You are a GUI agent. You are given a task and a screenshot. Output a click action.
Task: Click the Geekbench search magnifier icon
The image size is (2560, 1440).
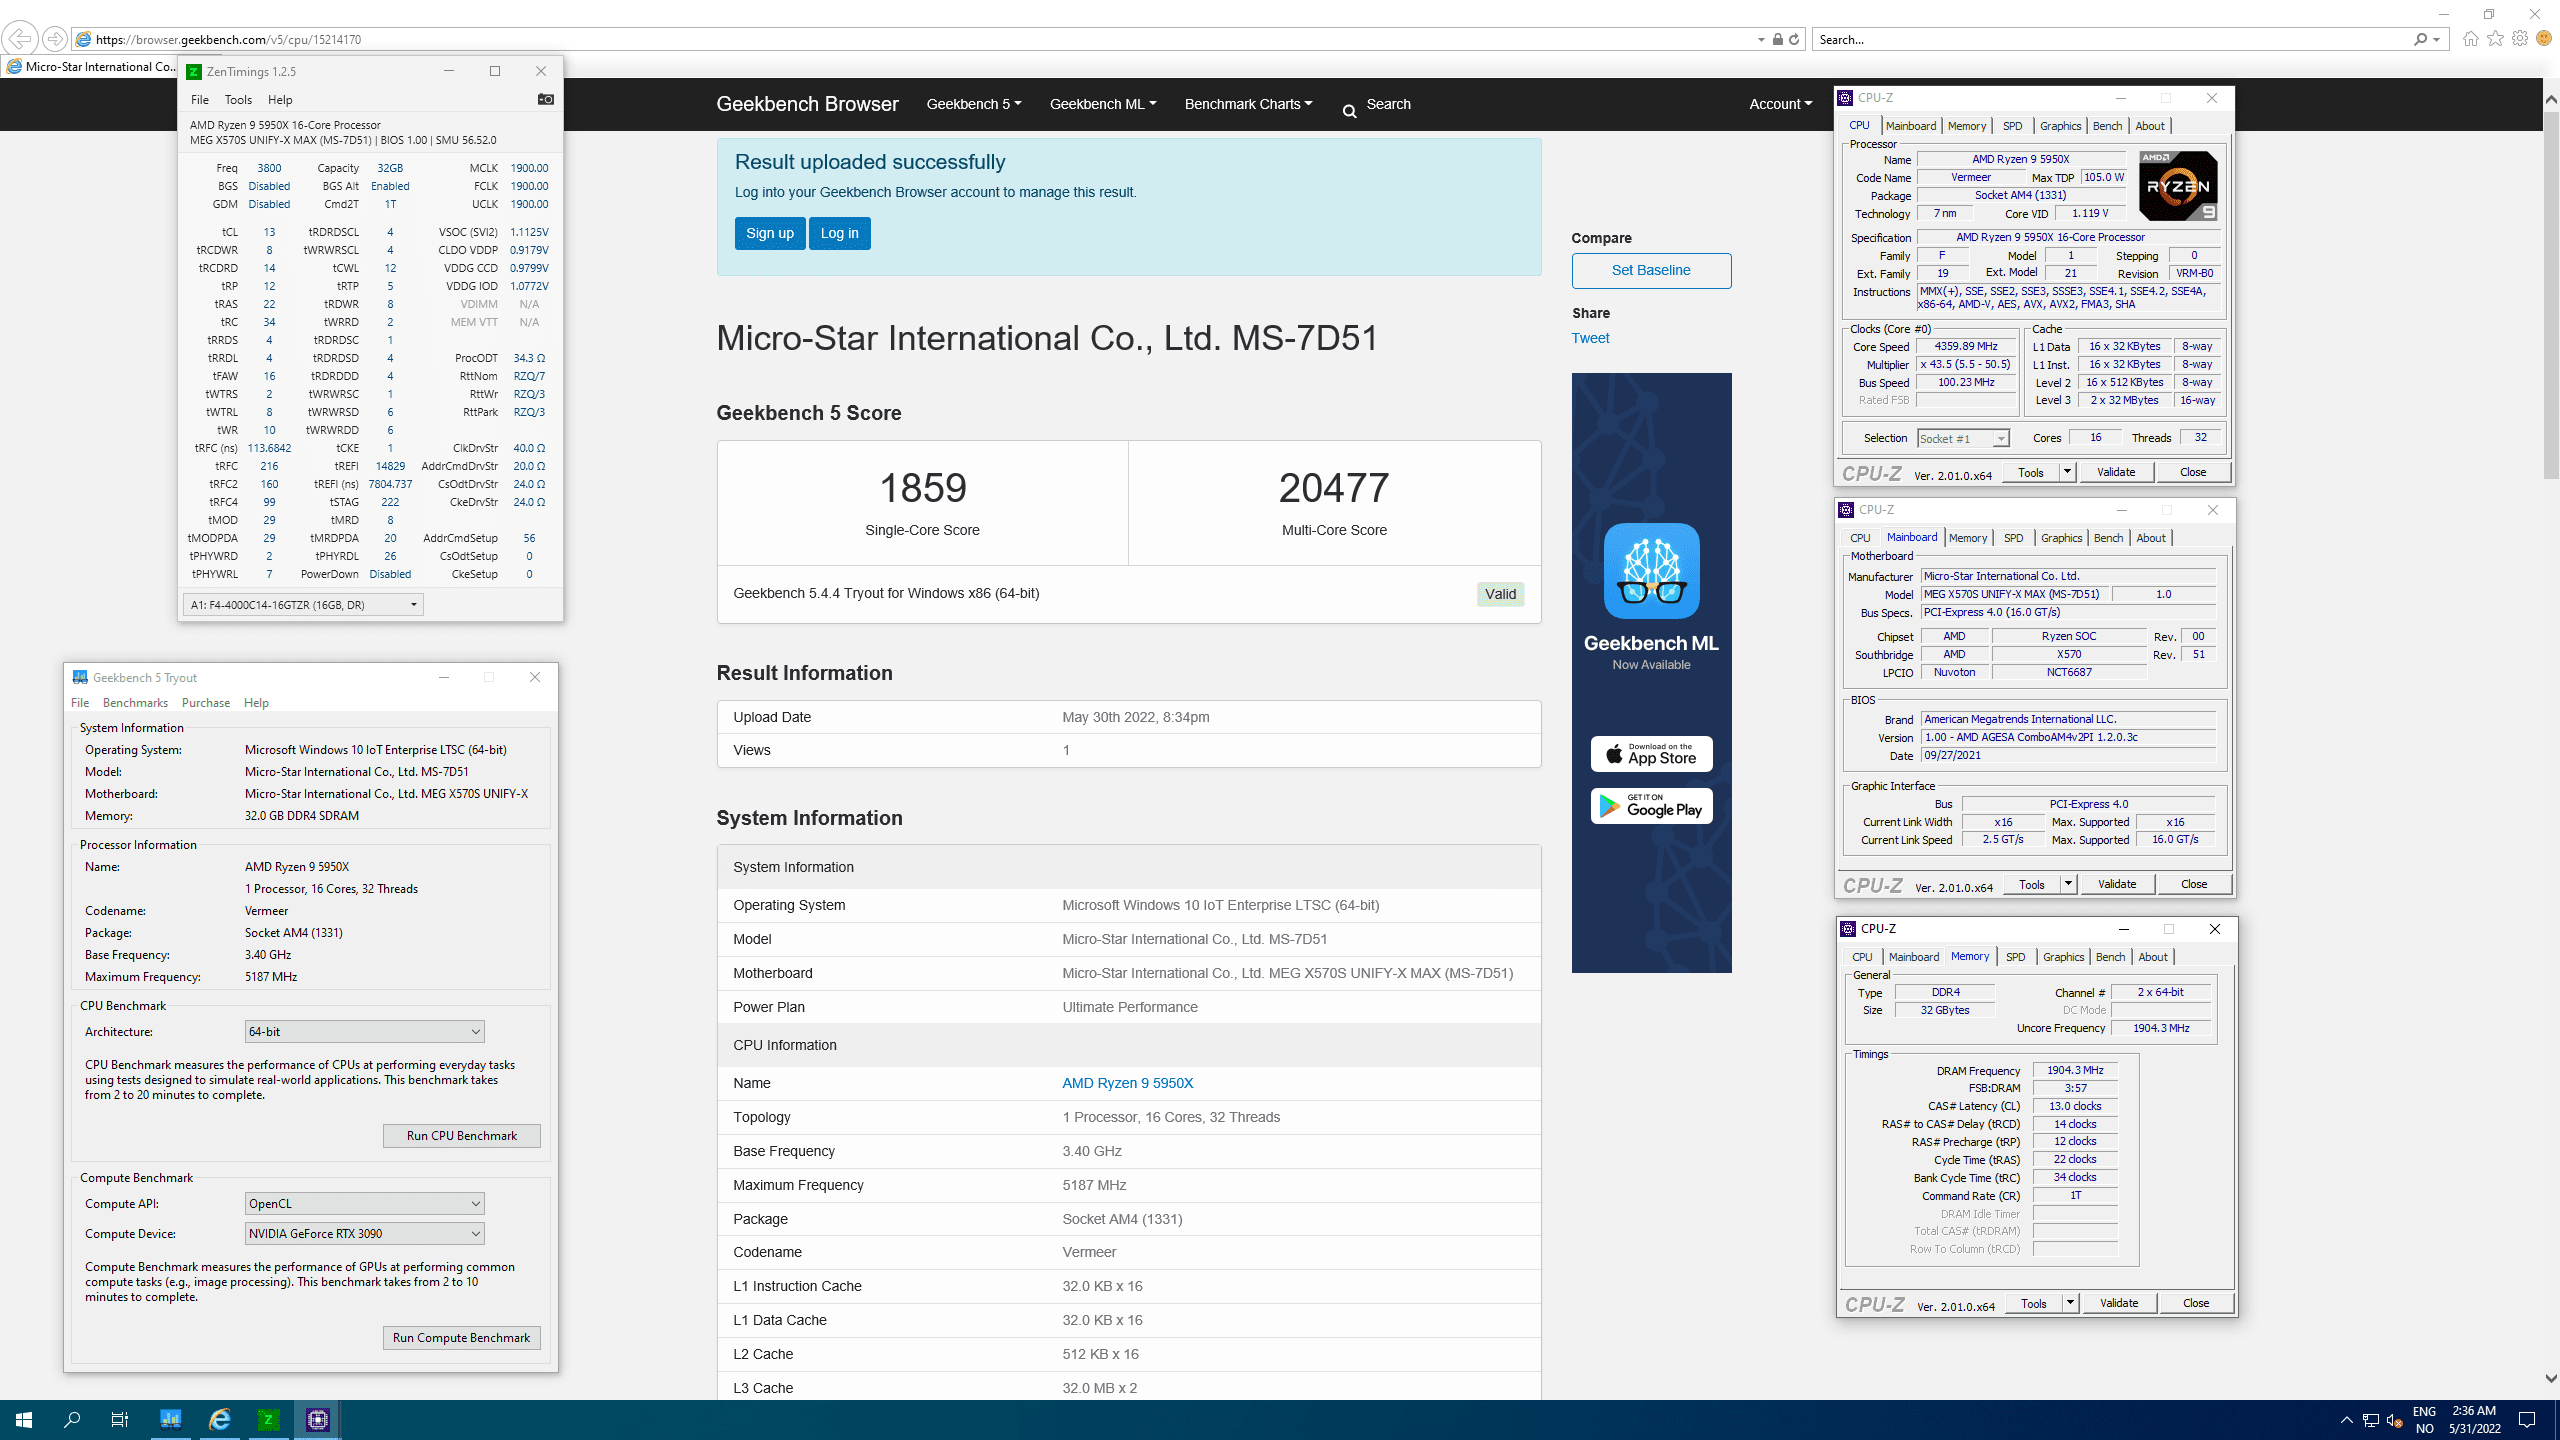pyautogui.click(x=1349, y=110)
